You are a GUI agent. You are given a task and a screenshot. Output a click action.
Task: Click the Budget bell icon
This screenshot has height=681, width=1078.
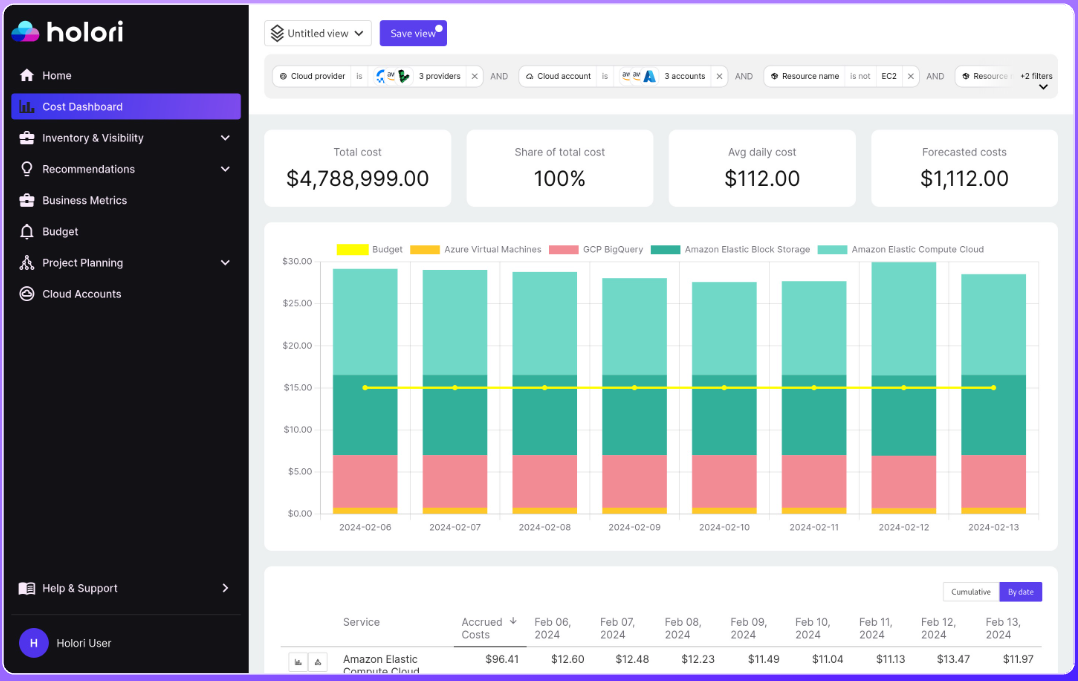[27, 232]
